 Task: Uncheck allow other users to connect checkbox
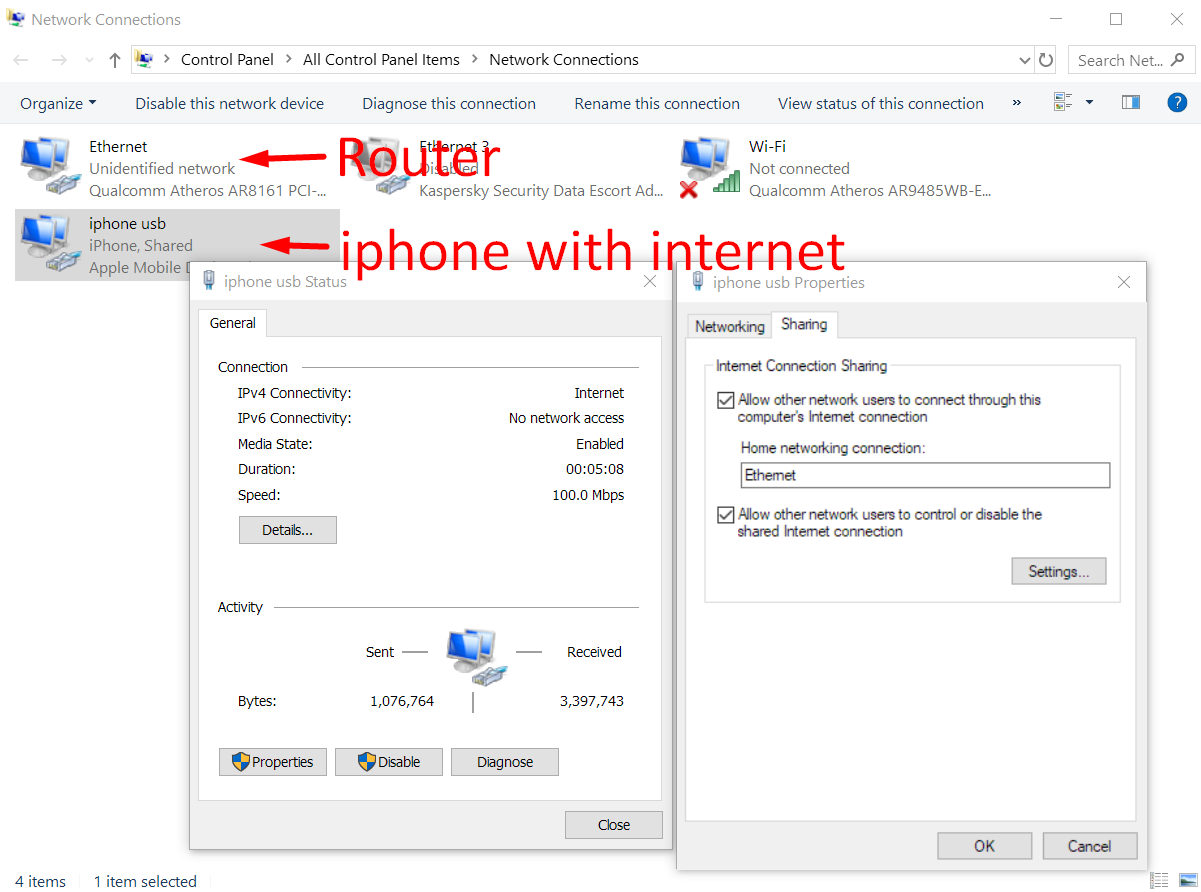click(x=726, y=400)
